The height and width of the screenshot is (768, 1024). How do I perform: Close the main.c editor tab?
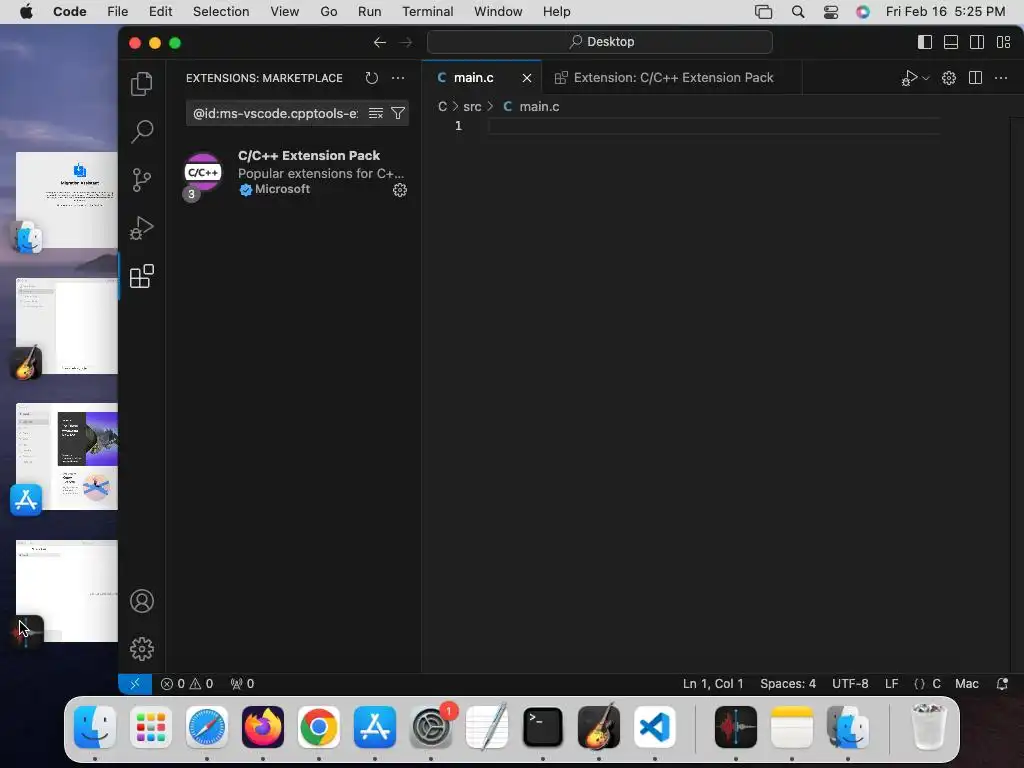526,78
